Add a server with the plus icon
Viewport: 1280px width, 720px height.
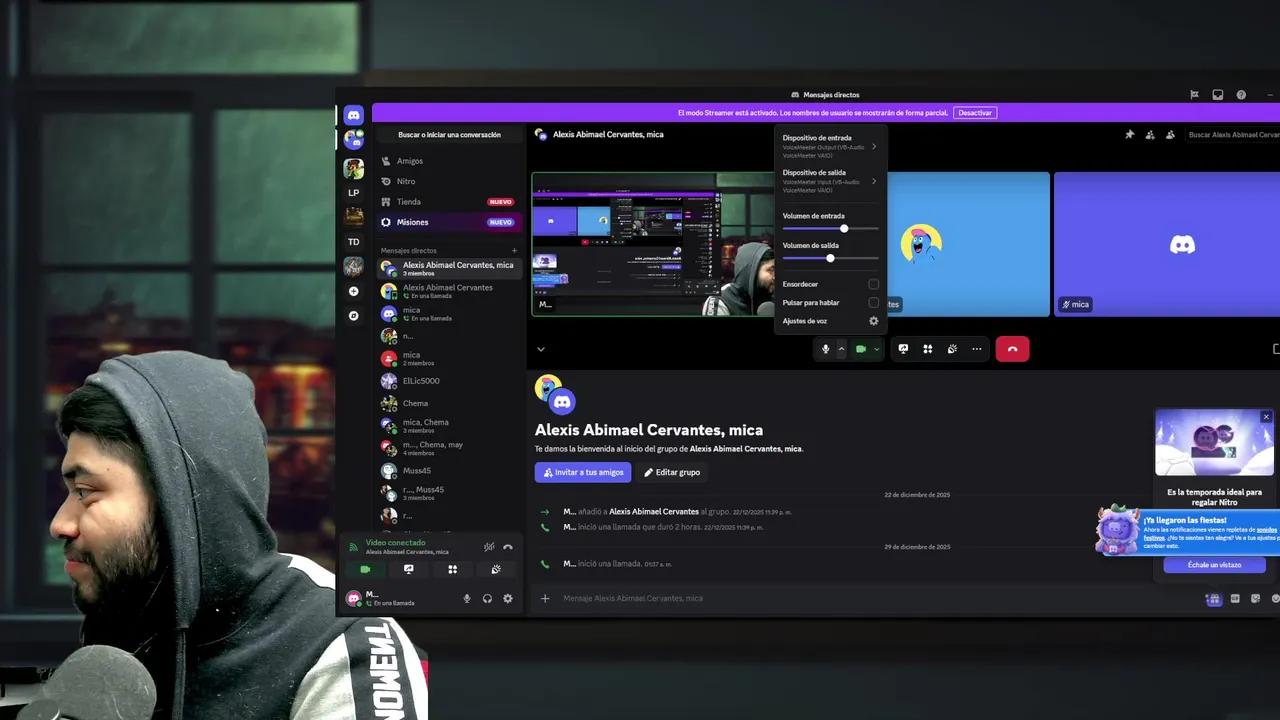pyautogui.click(x=353, y=291)
